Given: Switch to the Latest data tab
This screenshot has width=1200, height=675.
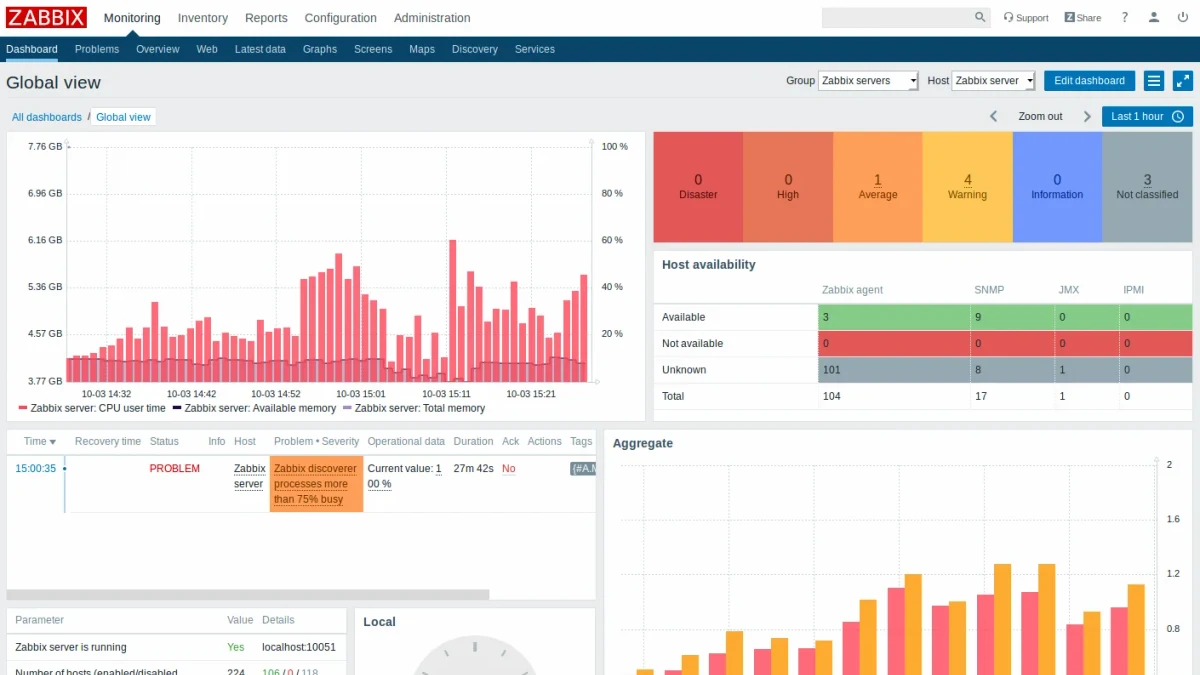Looking at the screenshot, I should (260, 49).
